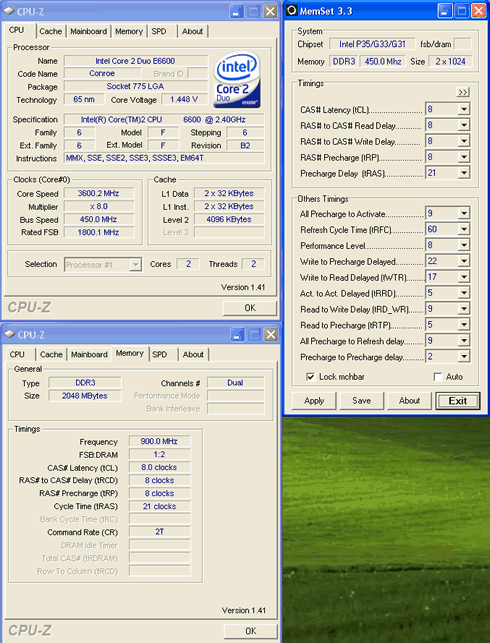Open Precharge to Precharge delay dropdown

pyautogui.click(x=464, y=356)
